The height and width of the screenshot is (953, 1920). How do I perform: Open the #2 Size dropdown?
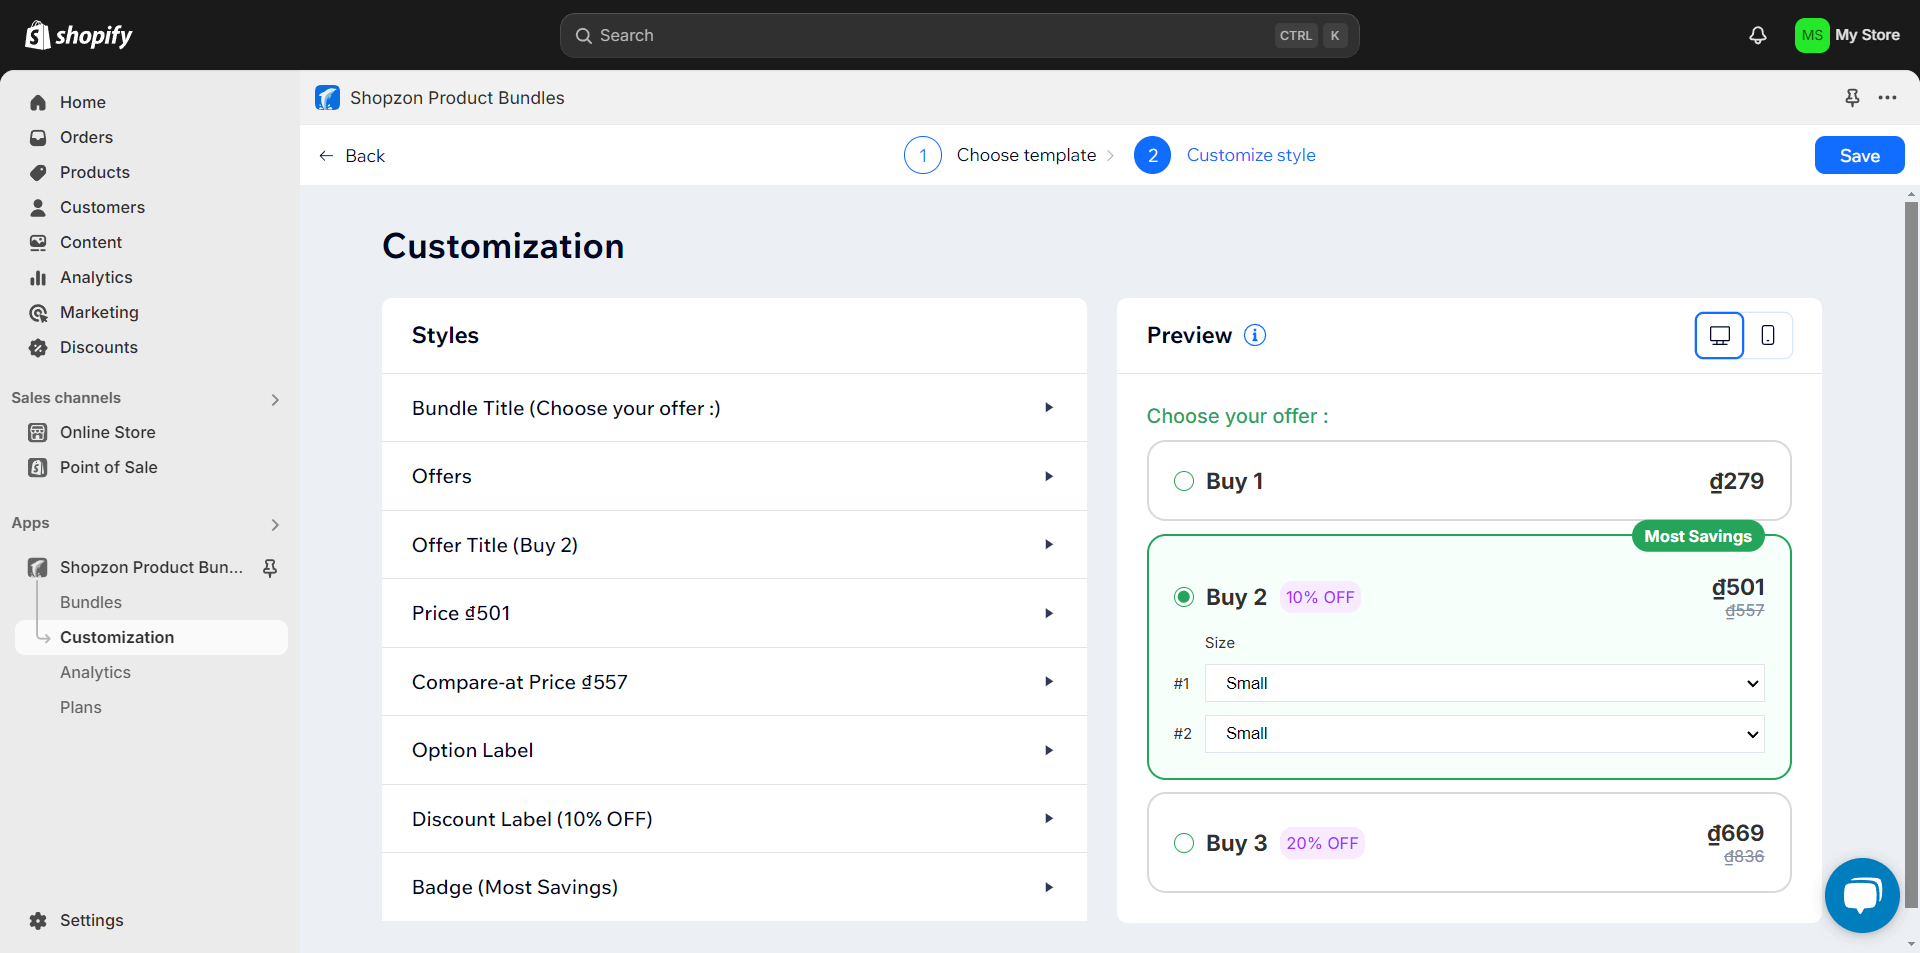click(1484, 733)
